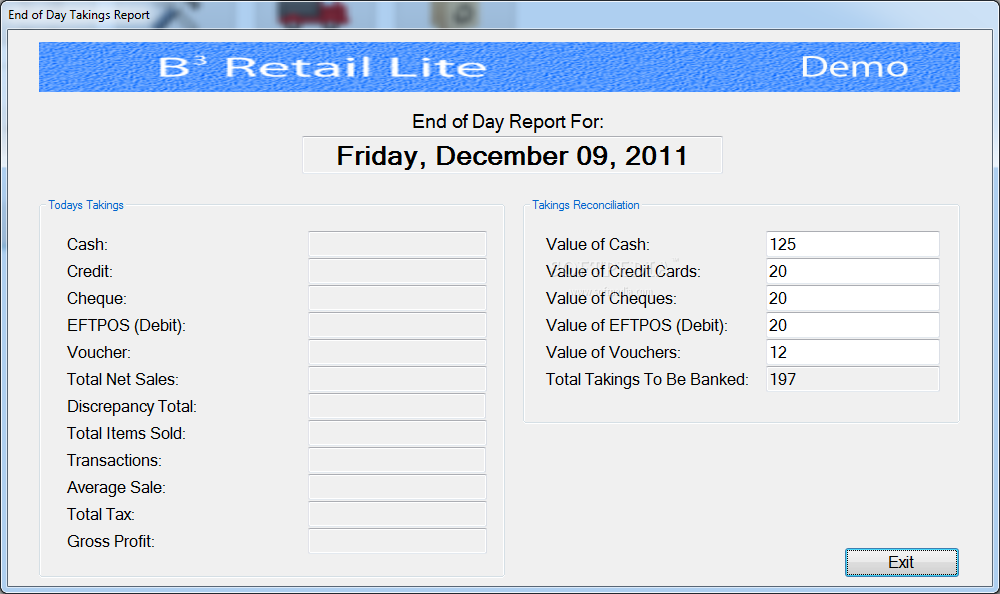
Task: Click the Cheque takings field
Action: click(397, 298)
